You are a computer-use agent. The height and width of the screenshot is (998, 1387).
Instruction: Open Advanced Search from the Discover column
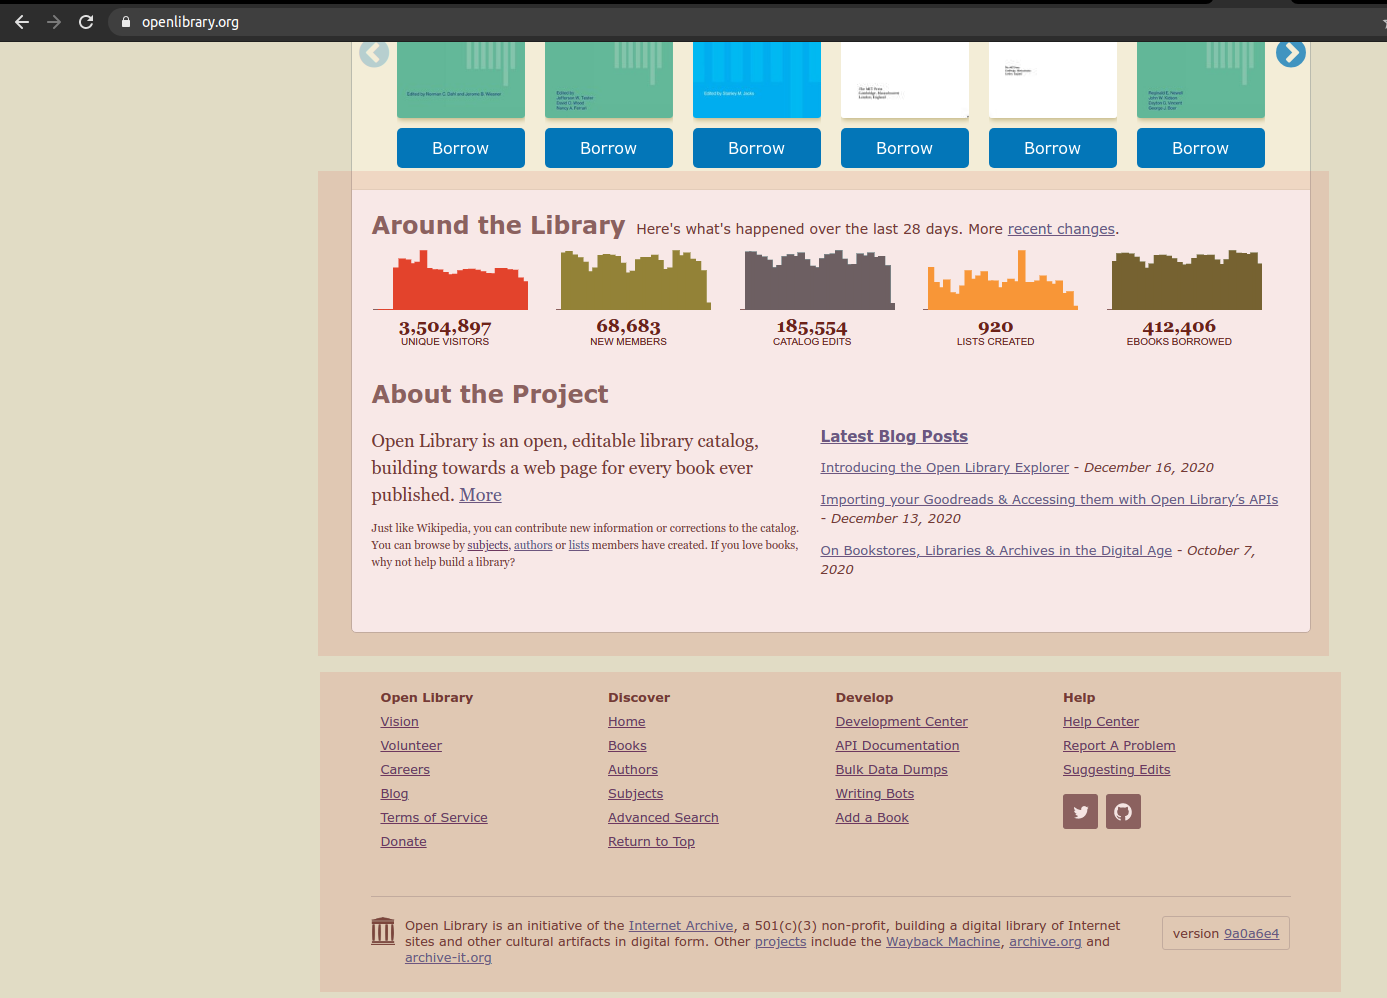tap(663, 817)
